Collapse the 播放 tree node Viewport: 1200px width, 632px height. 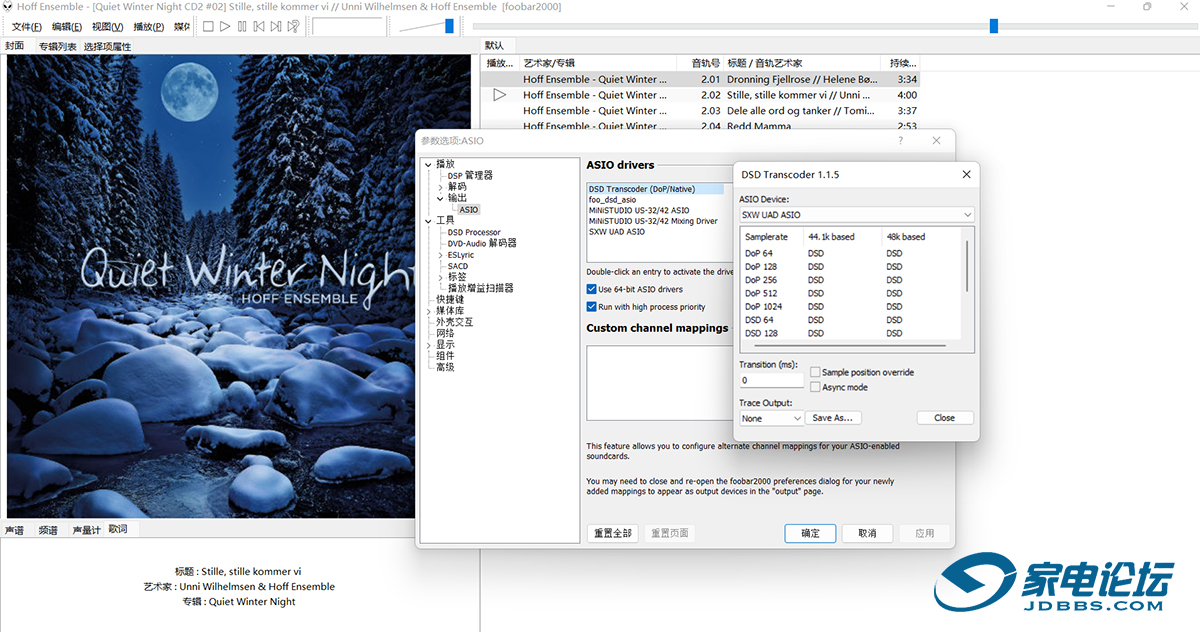428,164
